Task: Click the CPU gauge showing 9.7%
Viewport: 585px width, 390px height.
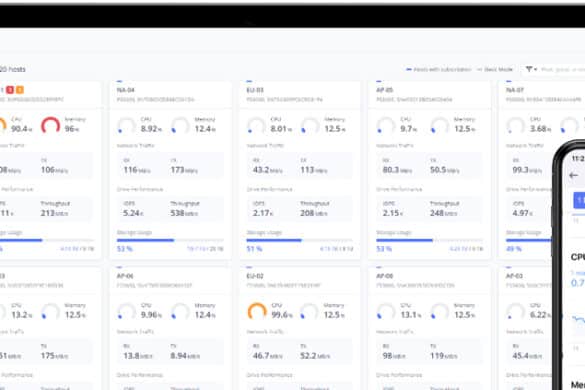Action: point(386,125)
